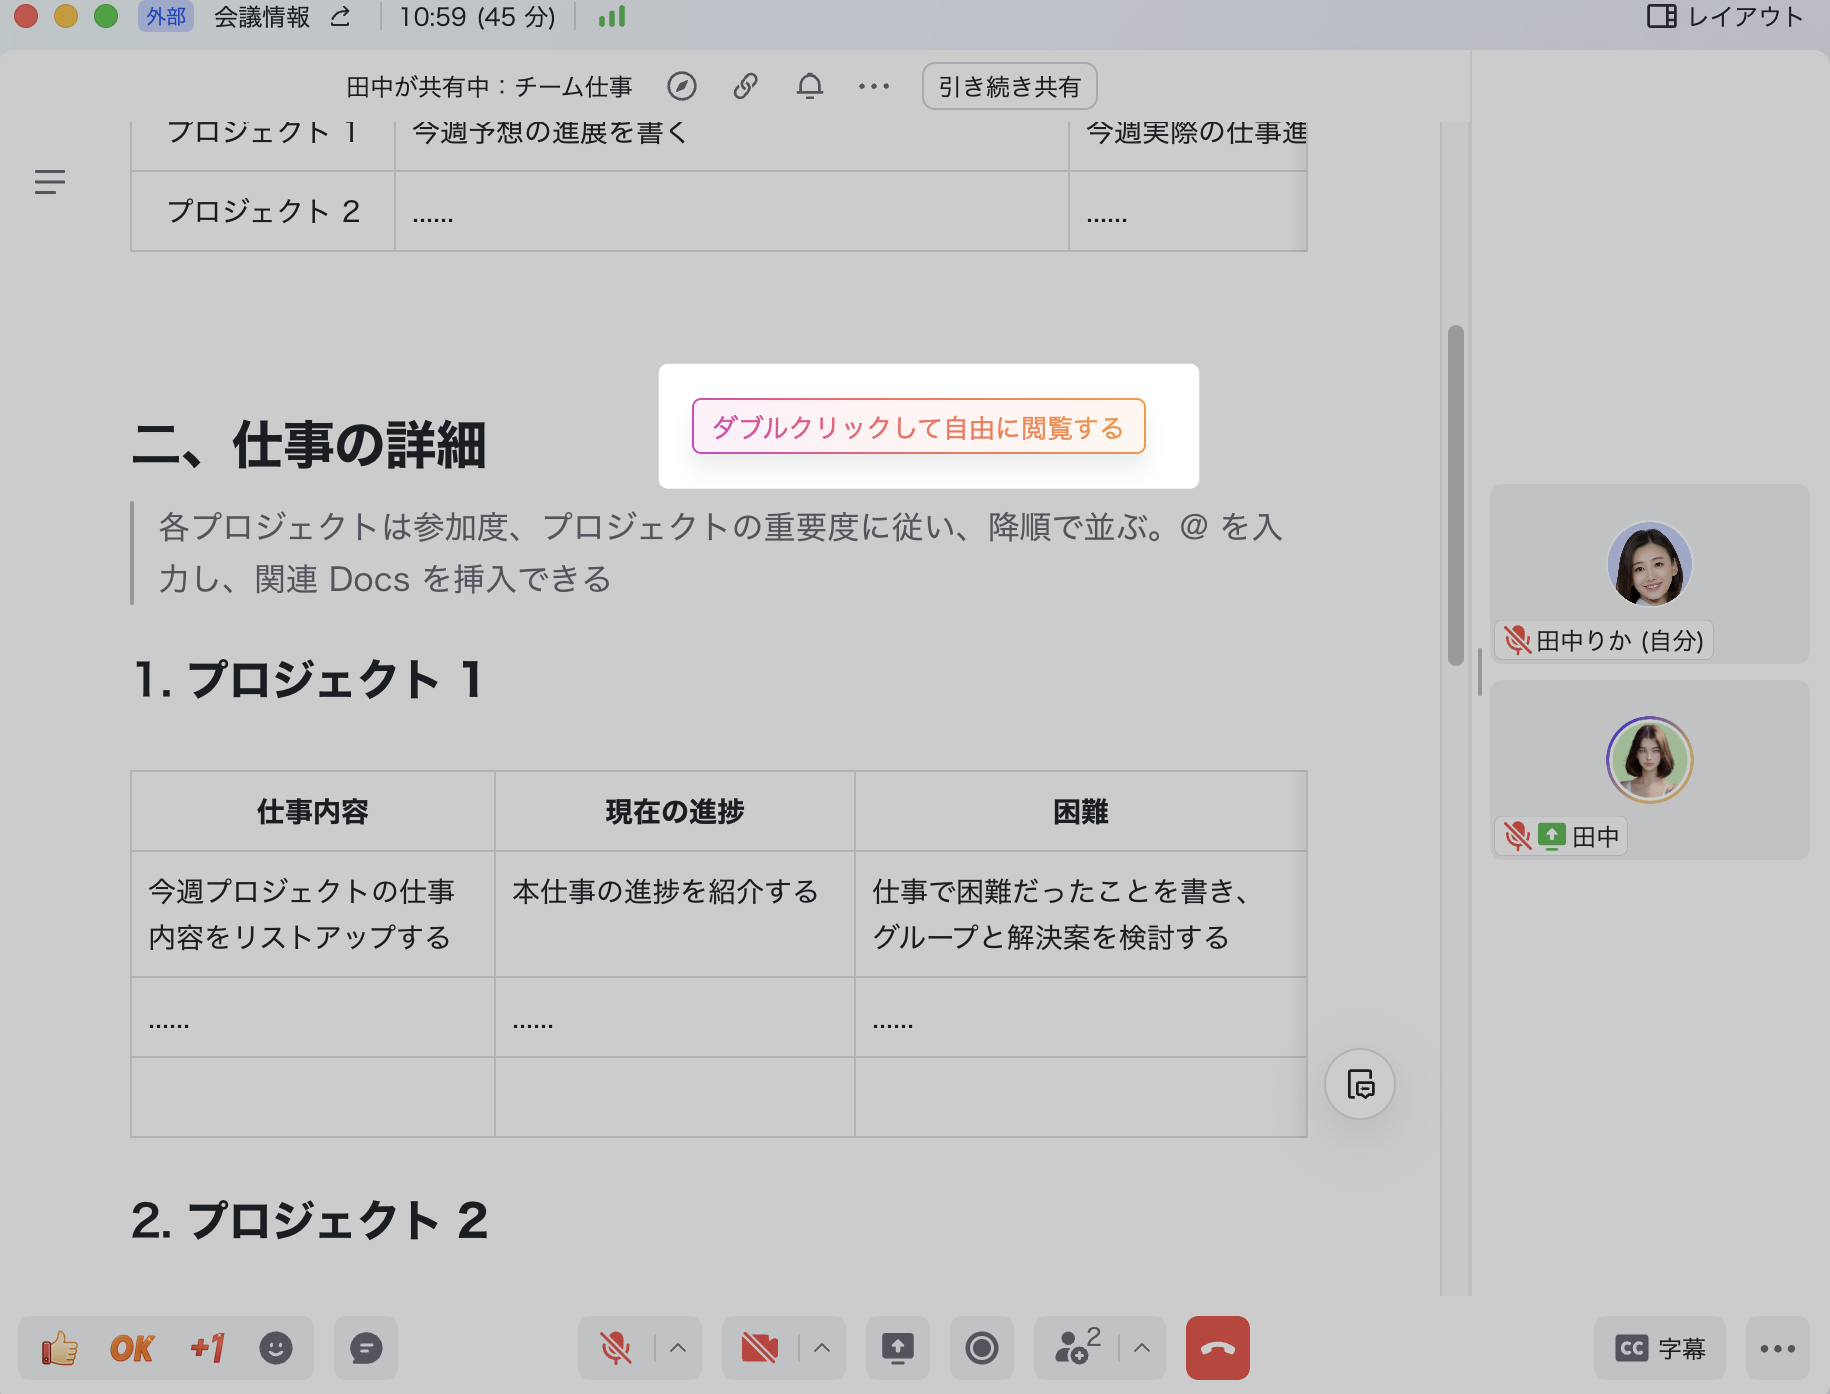Turn on the camera
Viewport: 1830px width, 1394px height.
760,1348
